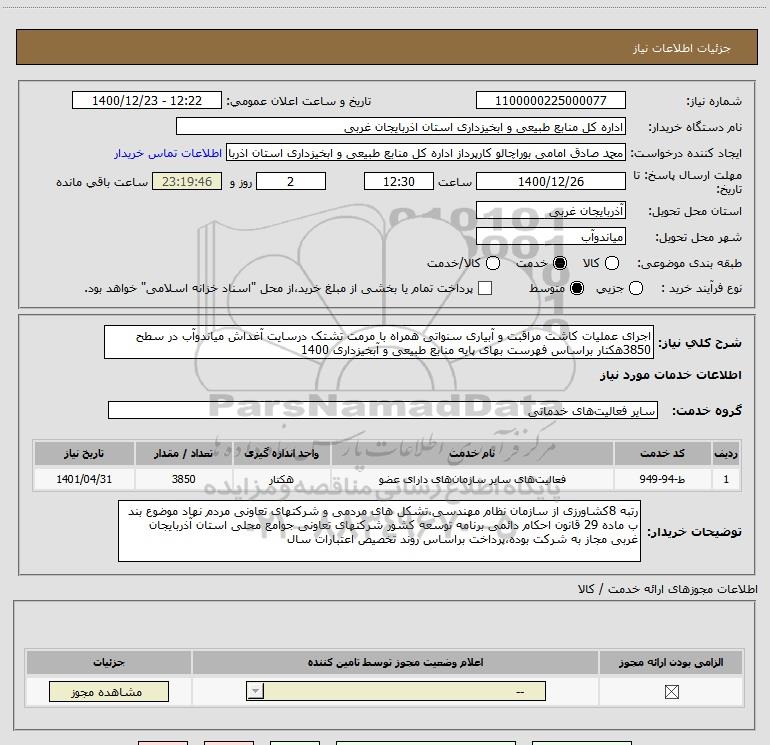Click the اعلام وضعیت مجوز توسط تامین کننده header
This screenshot has height=745, width=770.
pos(395,662)
